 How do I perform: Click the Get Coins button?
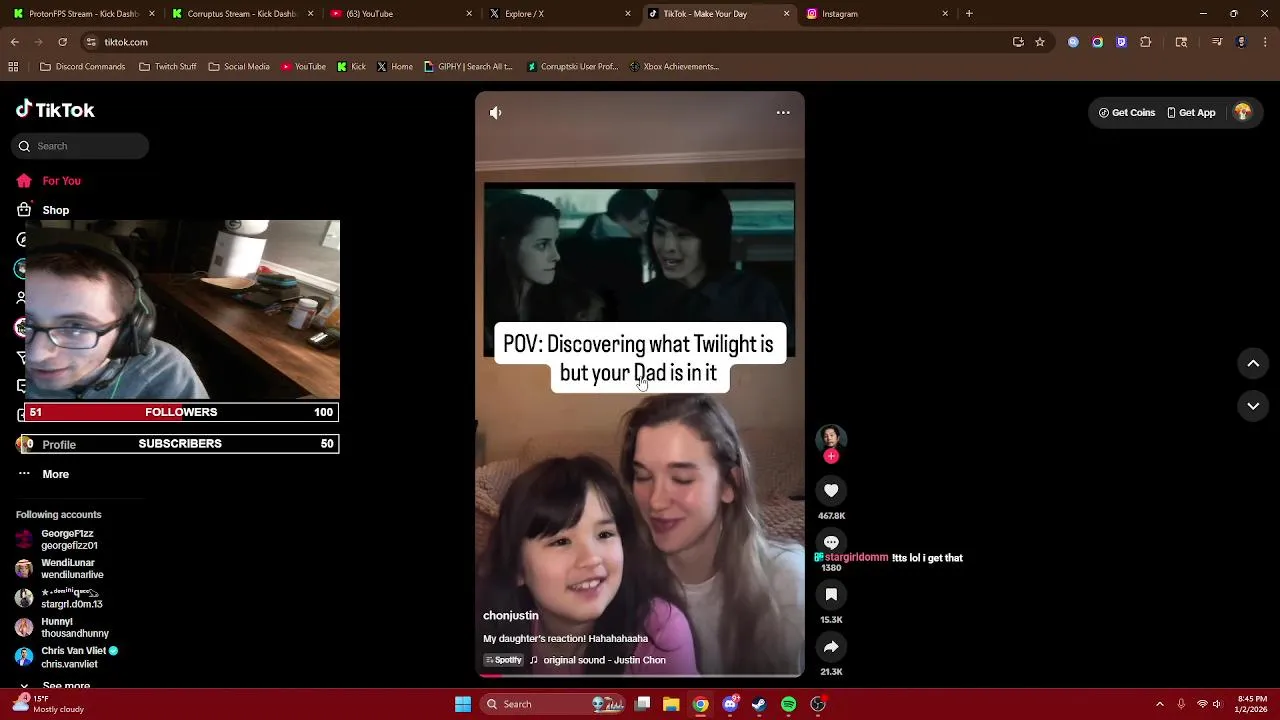coord(1127,113)
